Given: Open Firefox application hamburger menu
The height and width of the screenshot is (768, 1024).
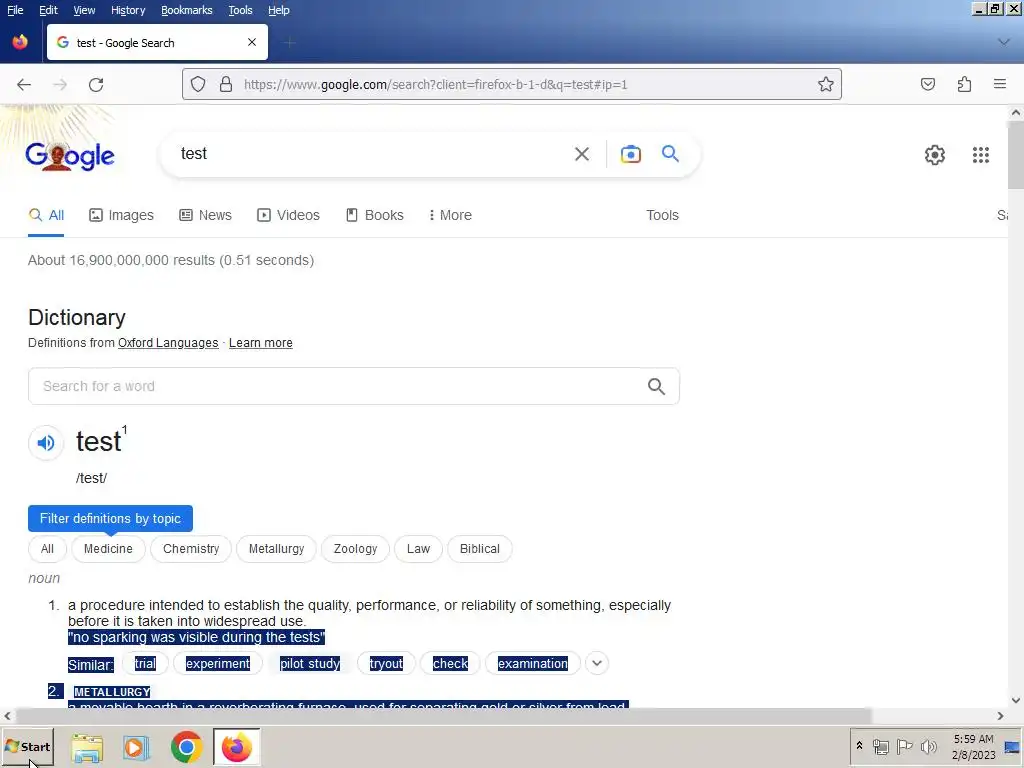Looking at the screenshot, I should [1000, 84].
